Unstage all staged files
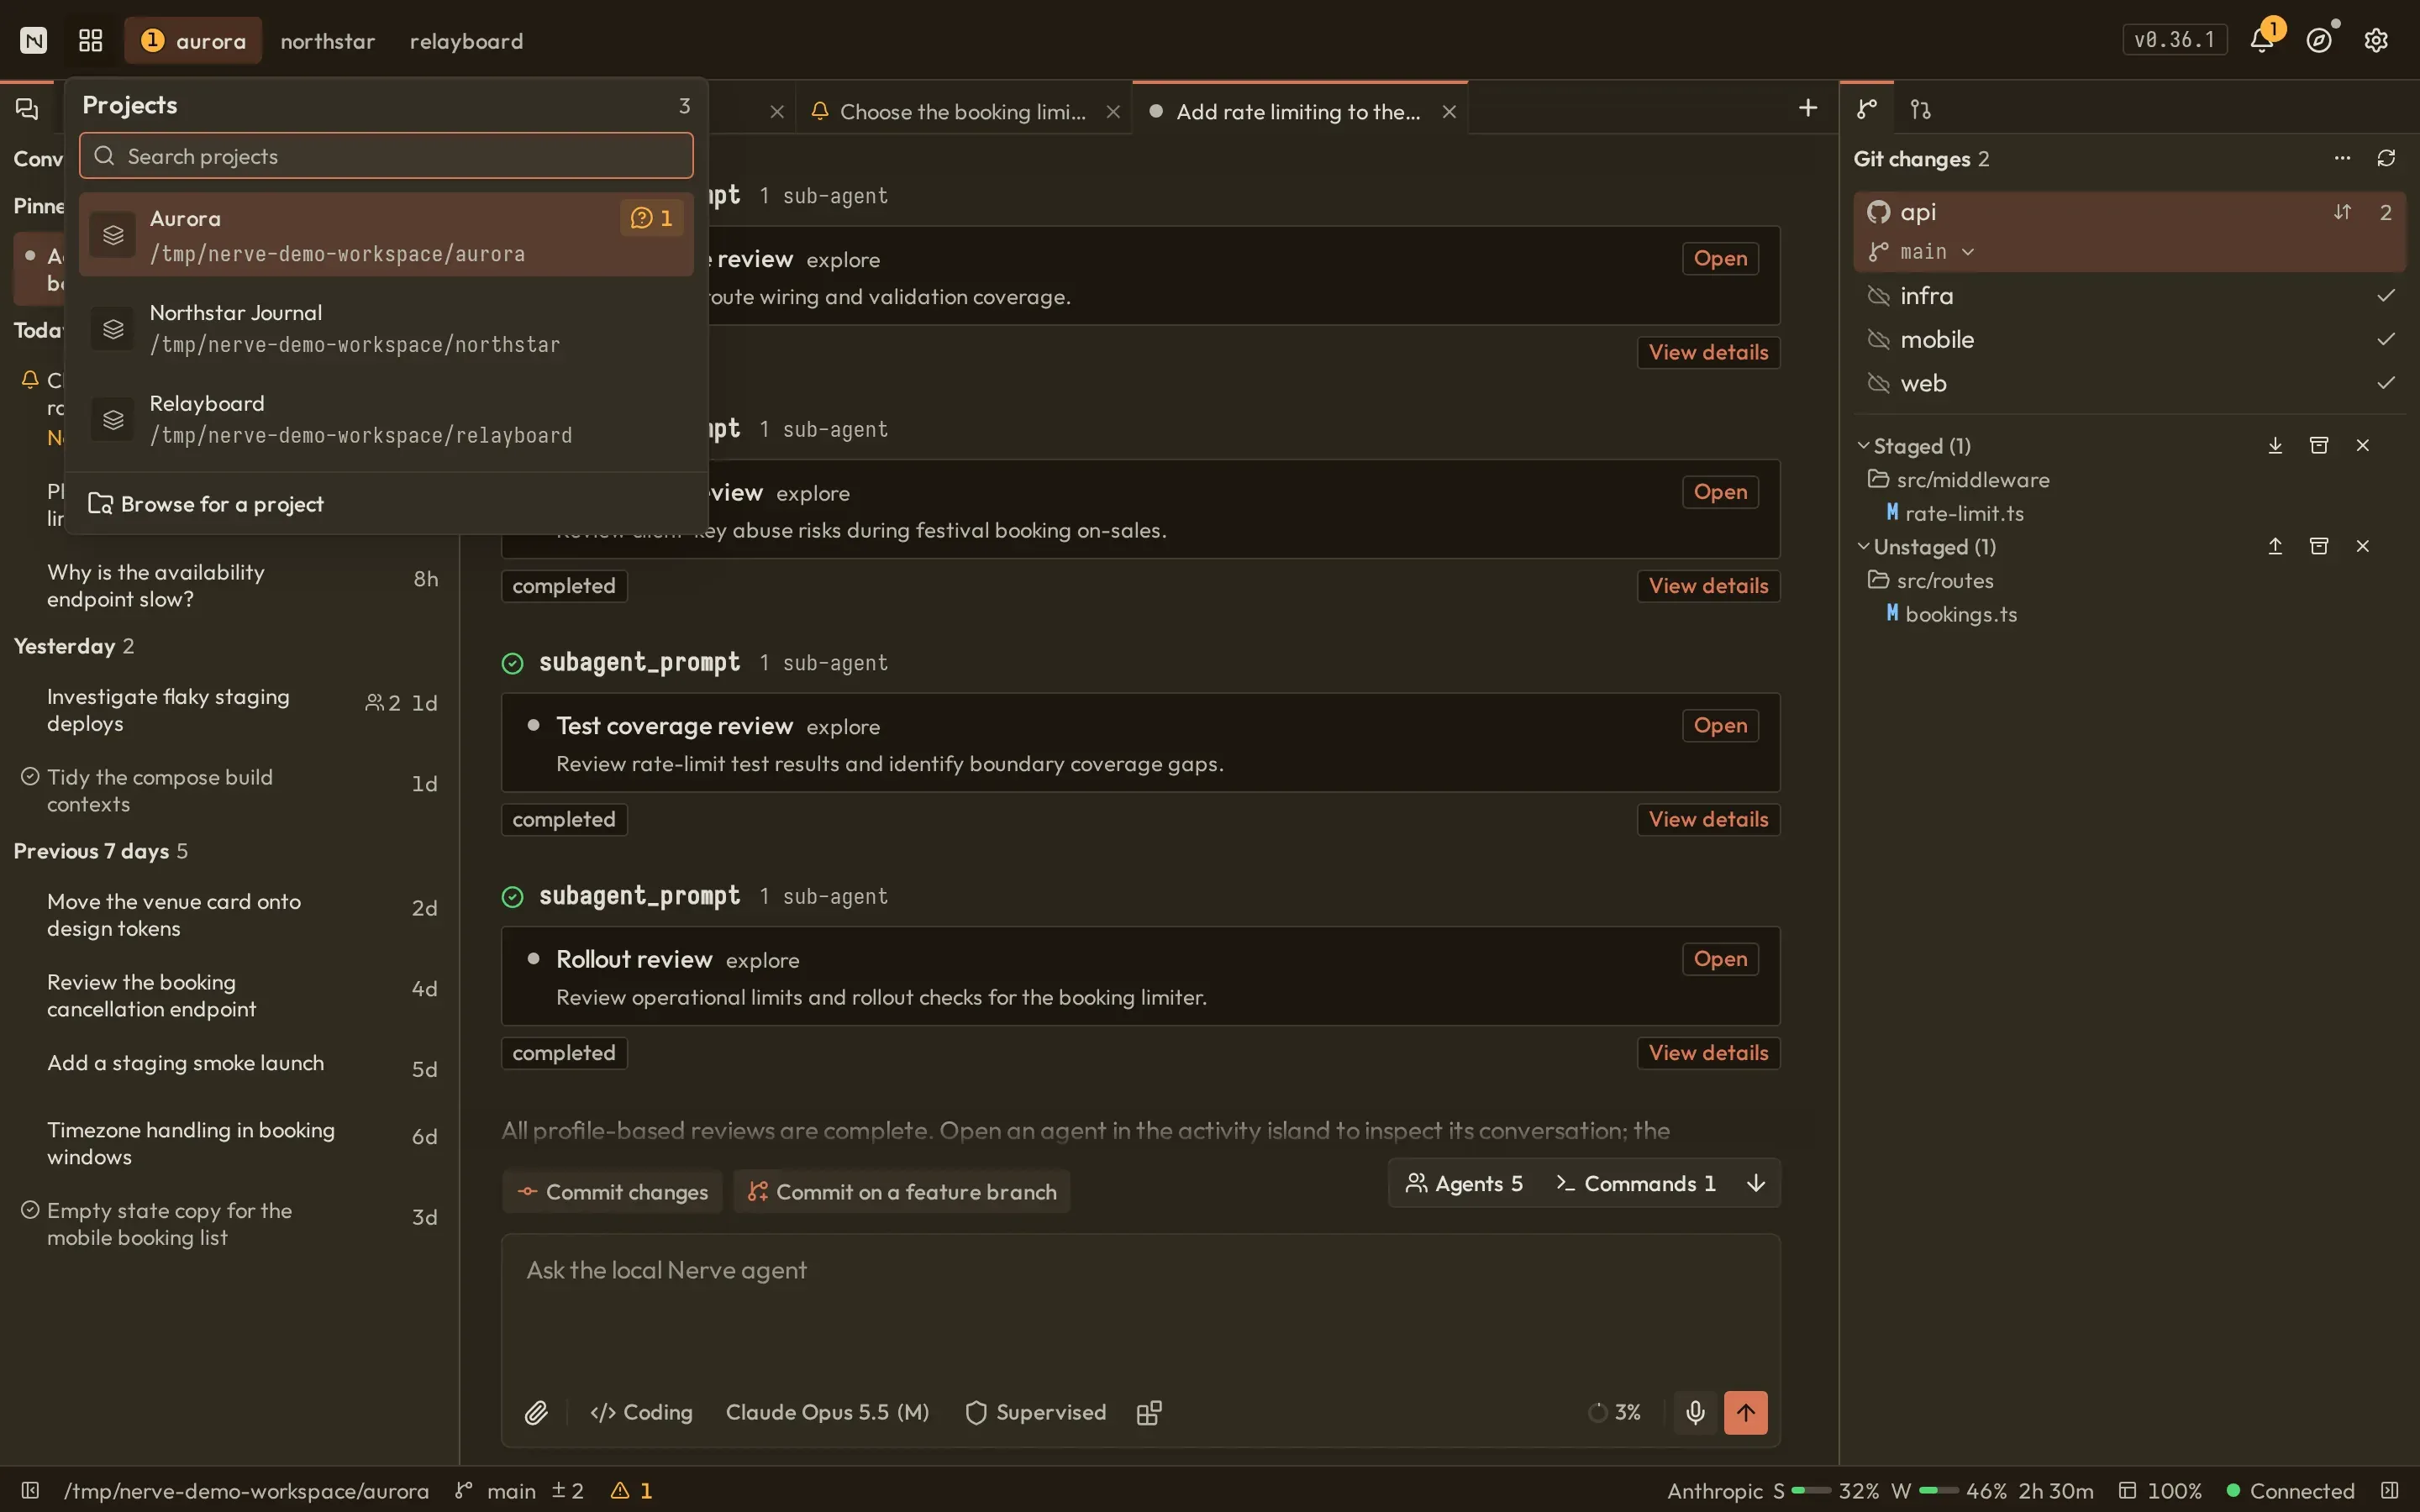 pyautogui.click(x=2275, y=445)
